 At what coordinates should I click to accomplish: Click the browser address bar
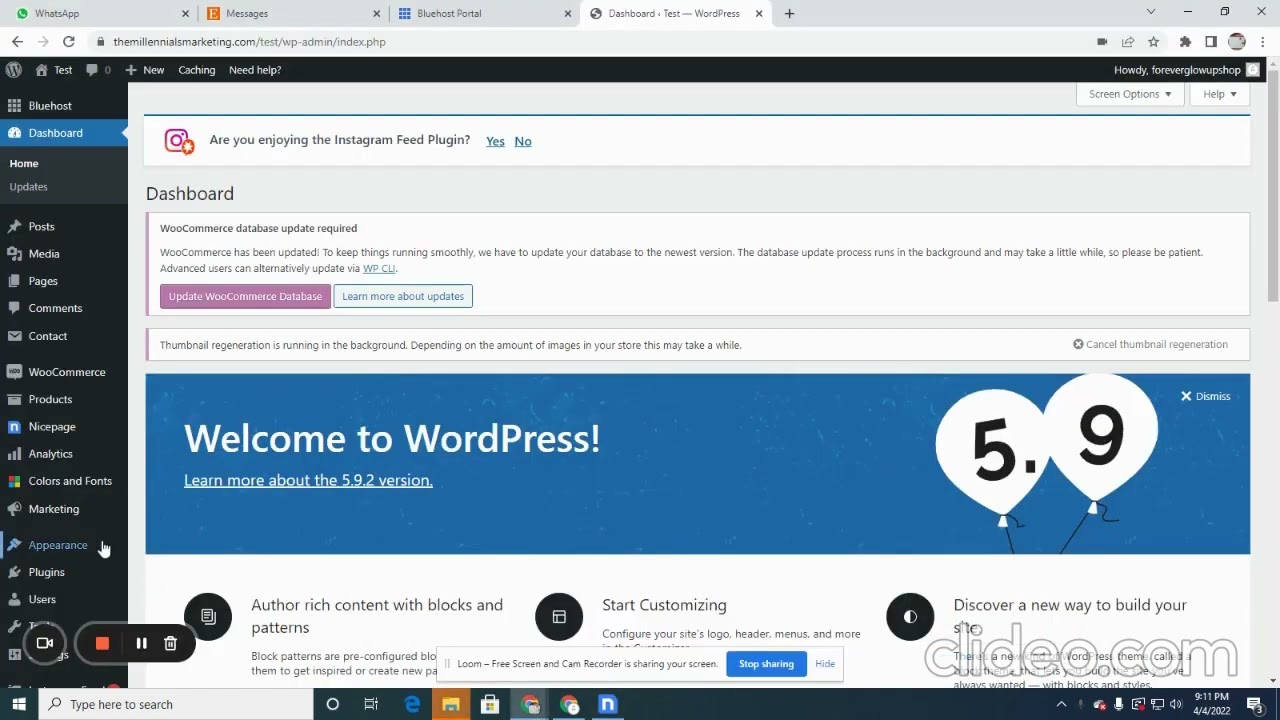(x=590, y=42)
